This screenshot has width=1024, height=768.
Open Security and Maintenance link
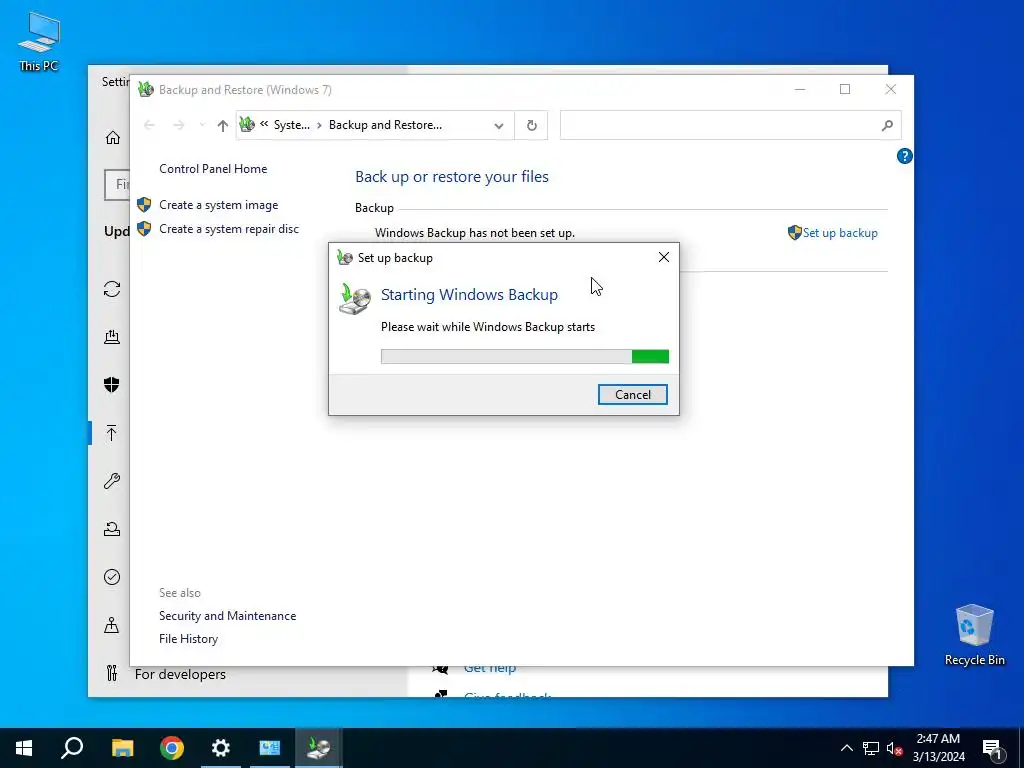[x=227, y=616]
